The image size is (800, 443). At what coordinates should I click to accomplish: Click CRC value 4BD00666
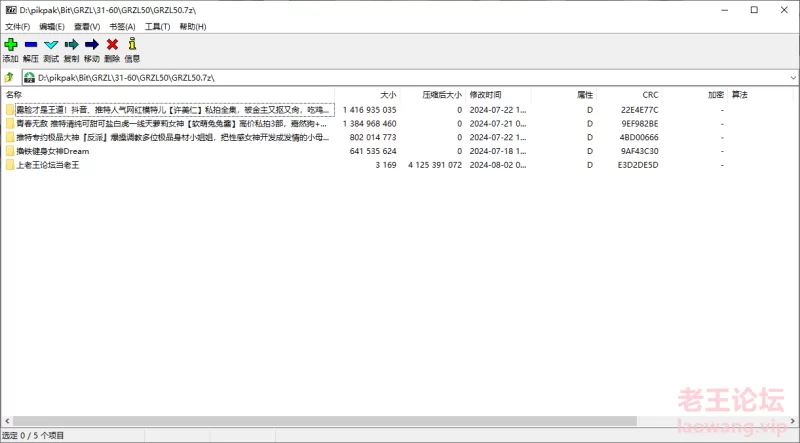point(639,137)
